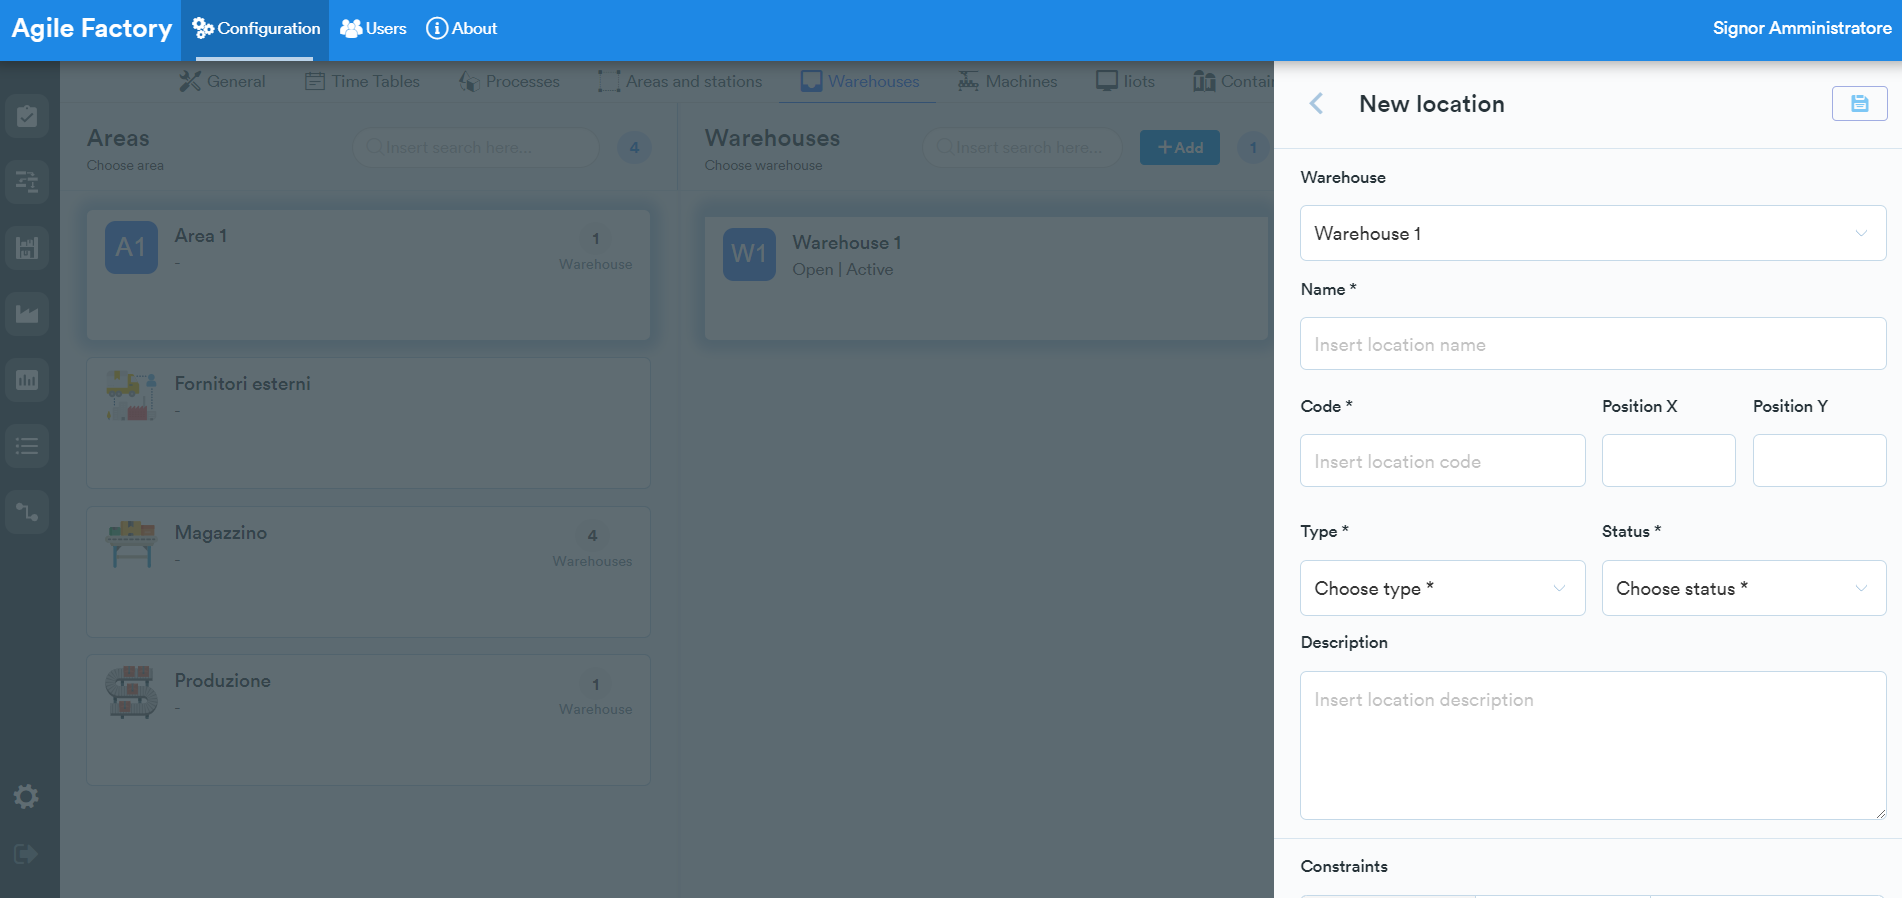Save the new location with the disk icon
1902x898 pixels.
click(x=1859, y=104)
